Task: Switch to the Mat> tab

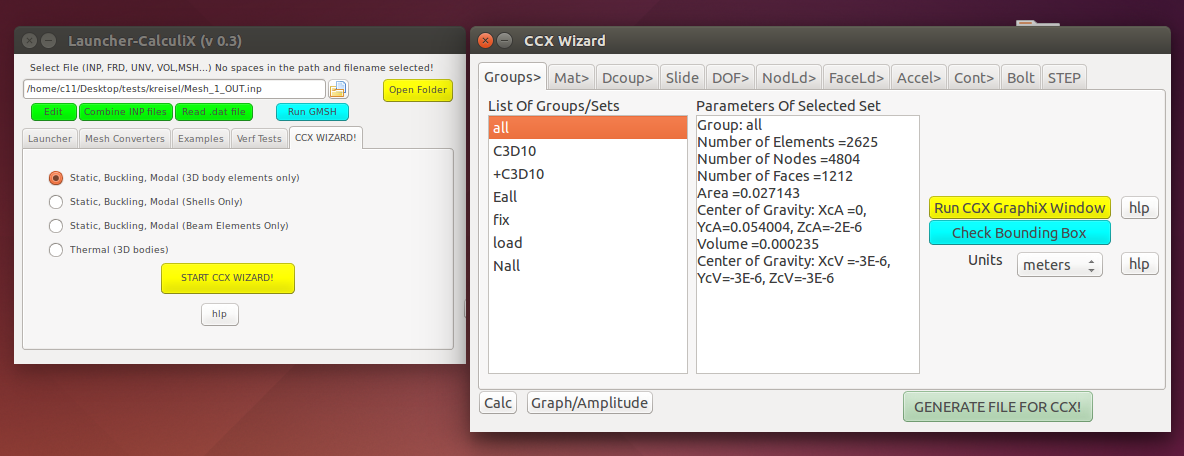Action: click(x=572, y=77)
